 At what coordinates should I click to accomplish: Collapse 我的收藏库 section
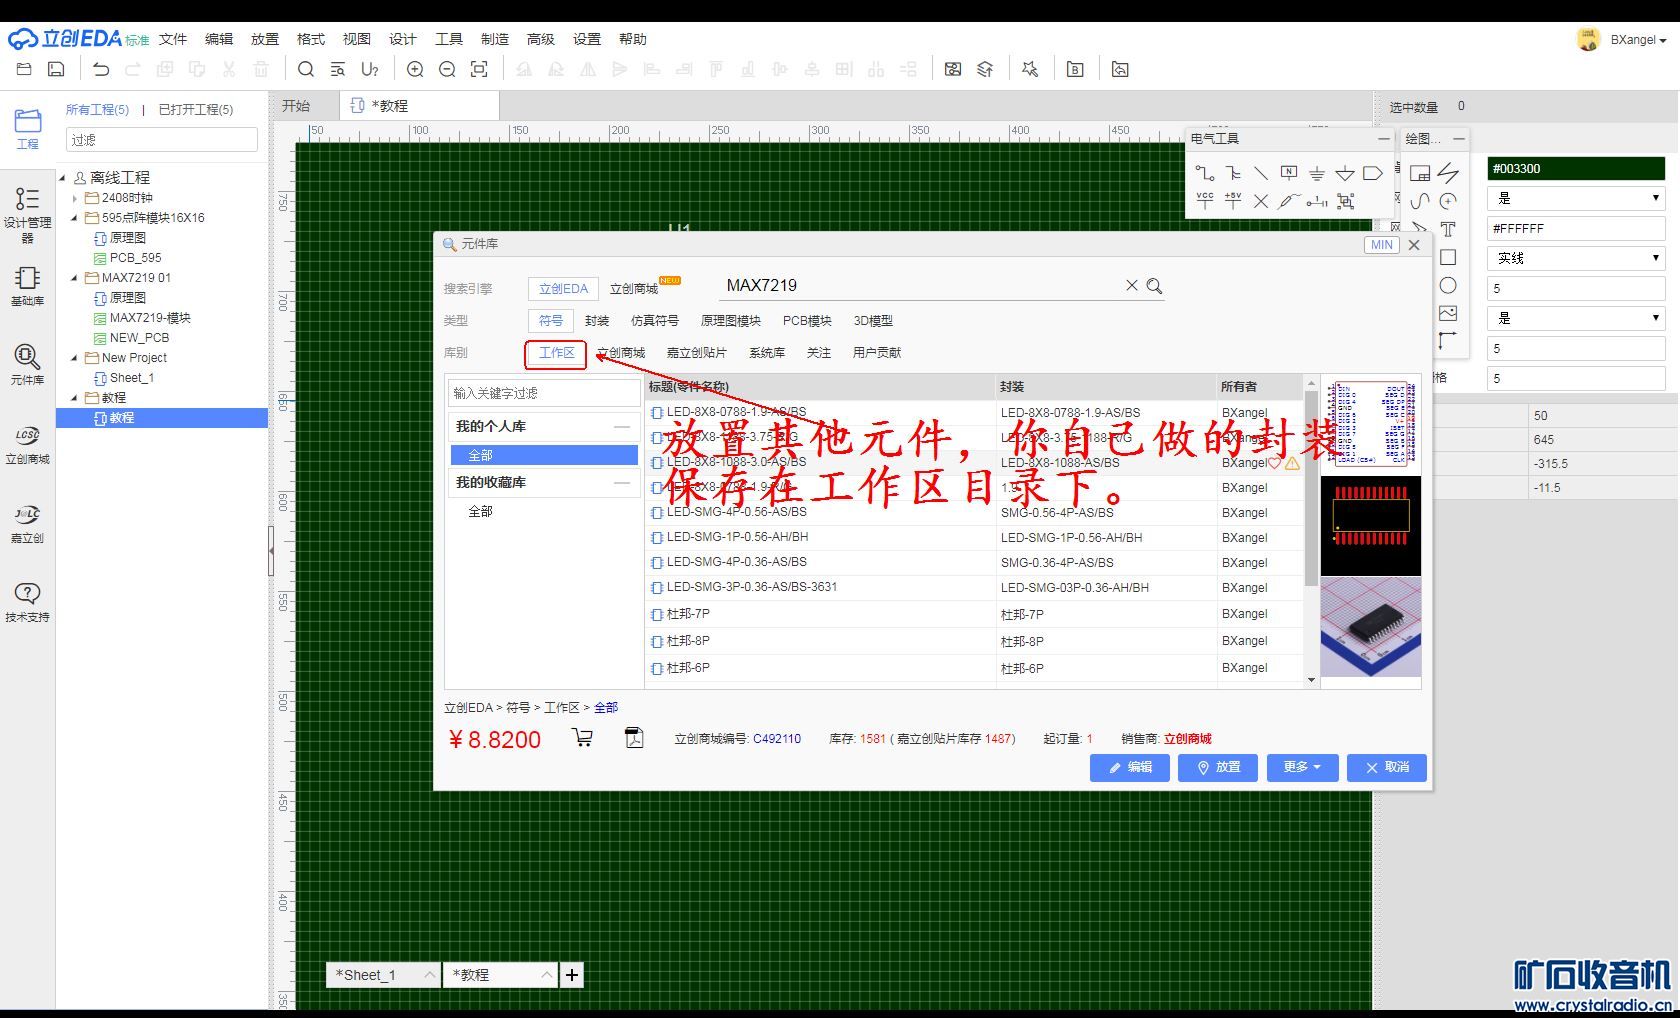click(x=622, y=483)
